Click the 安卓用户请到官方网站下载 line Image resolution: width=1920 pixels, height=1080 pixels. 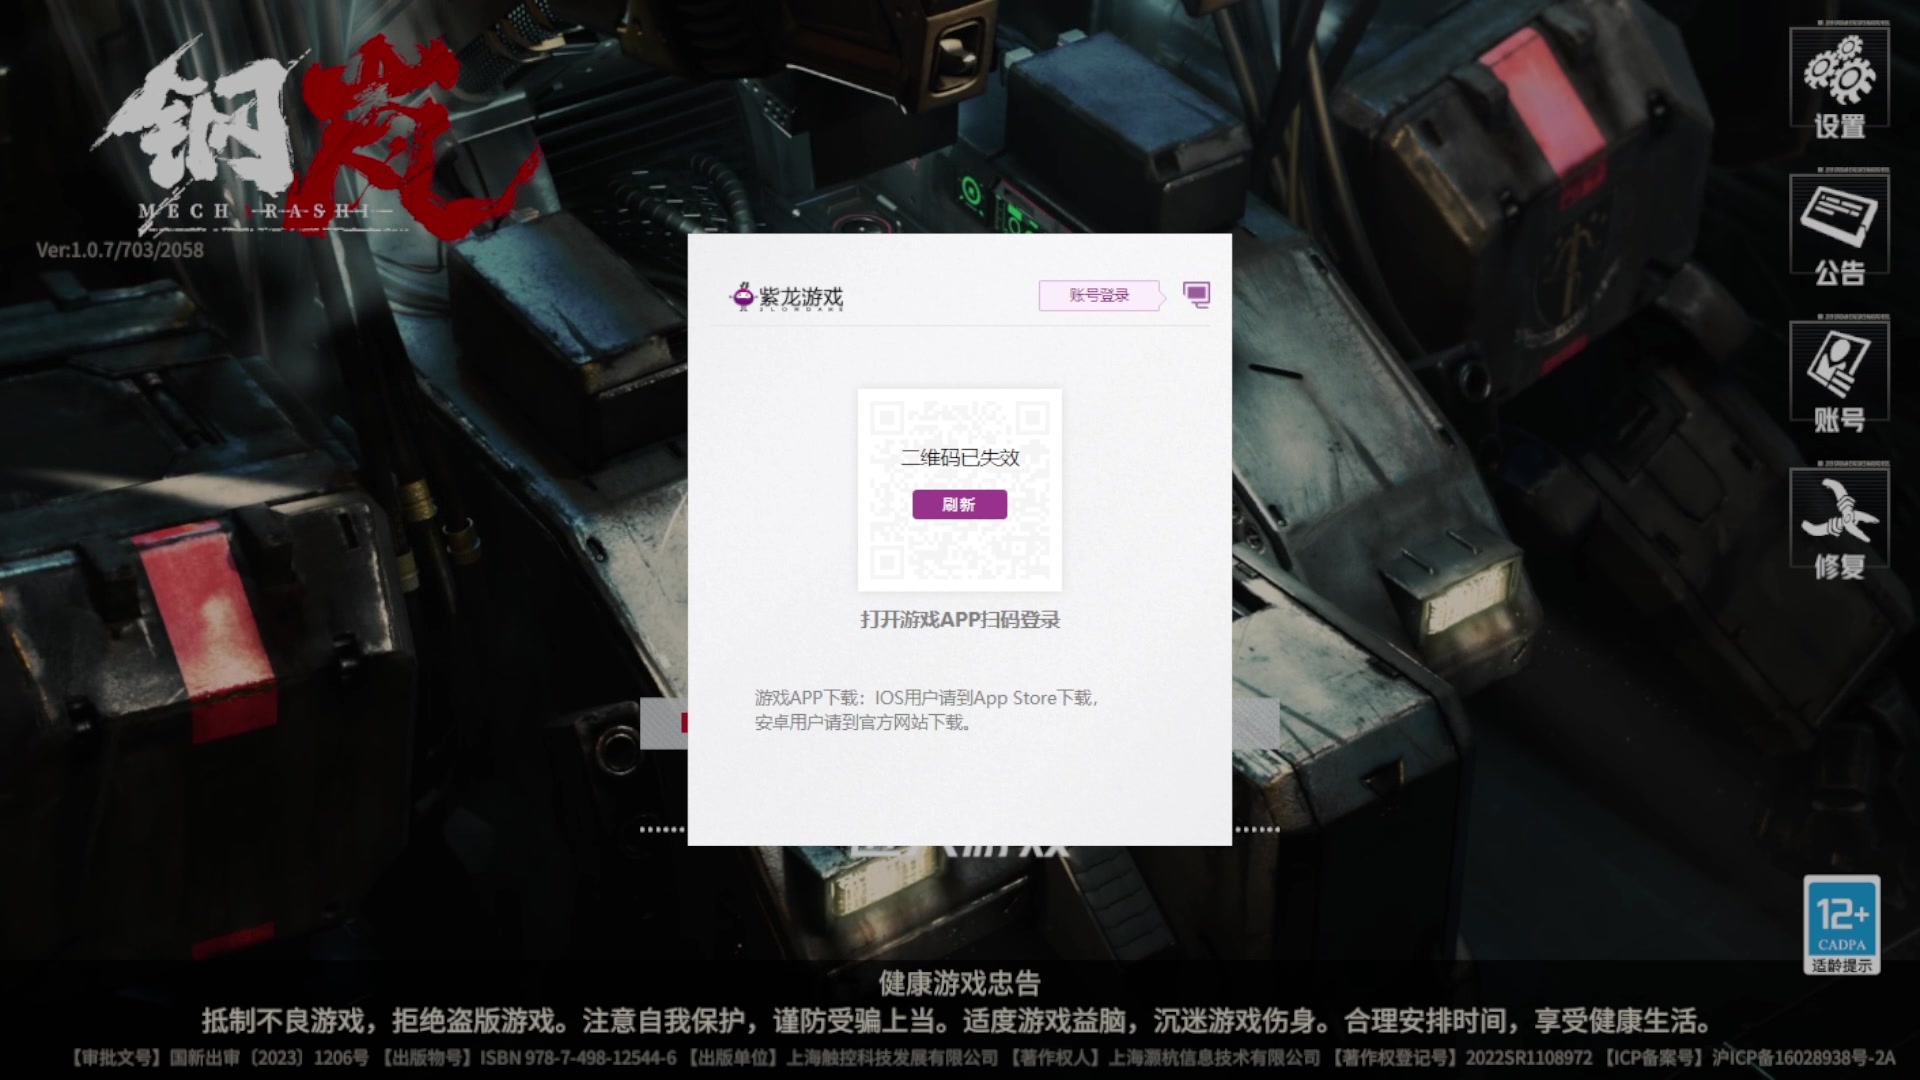862,722
